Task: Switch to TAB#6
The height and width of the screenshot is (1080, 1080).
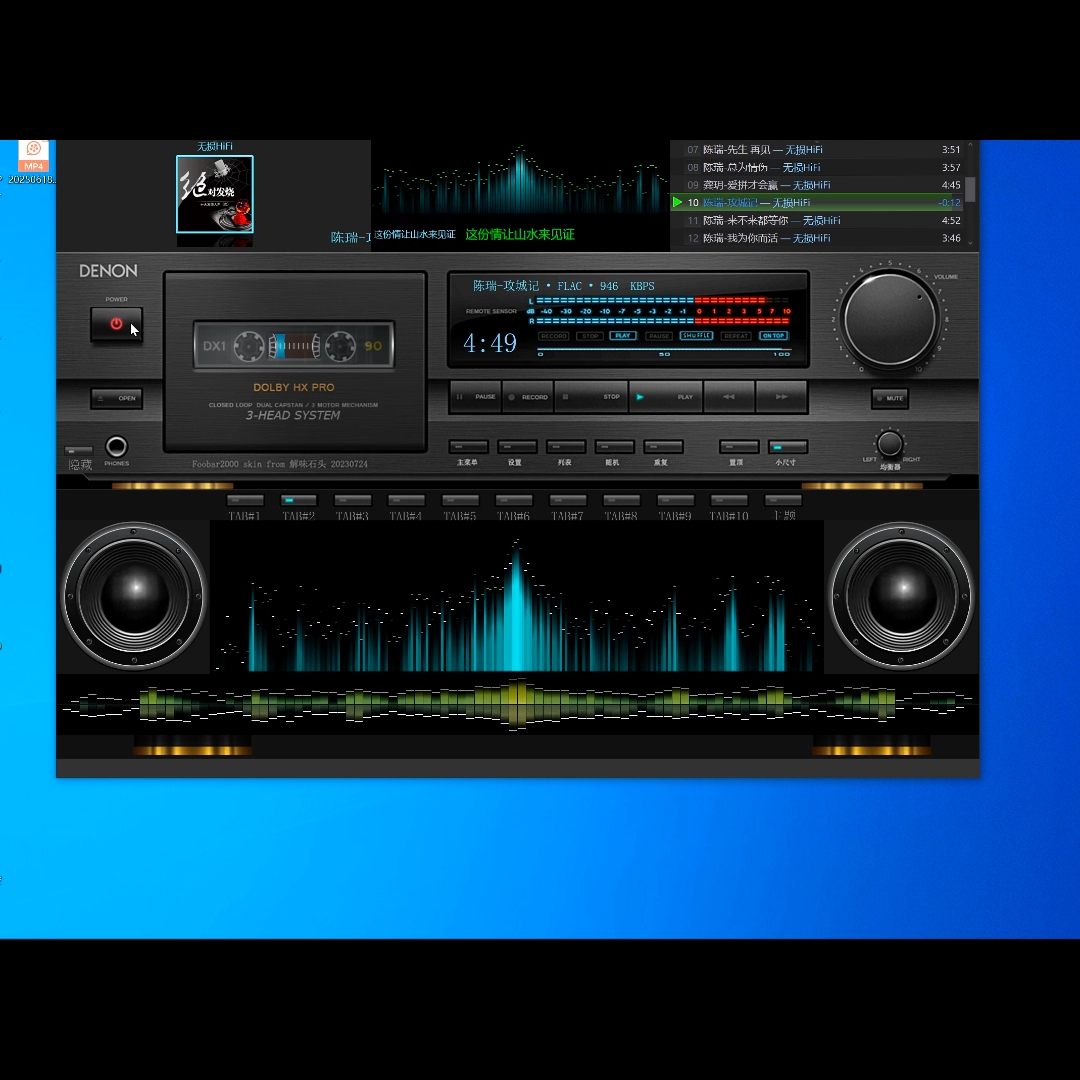Action: tap(514, 501)
